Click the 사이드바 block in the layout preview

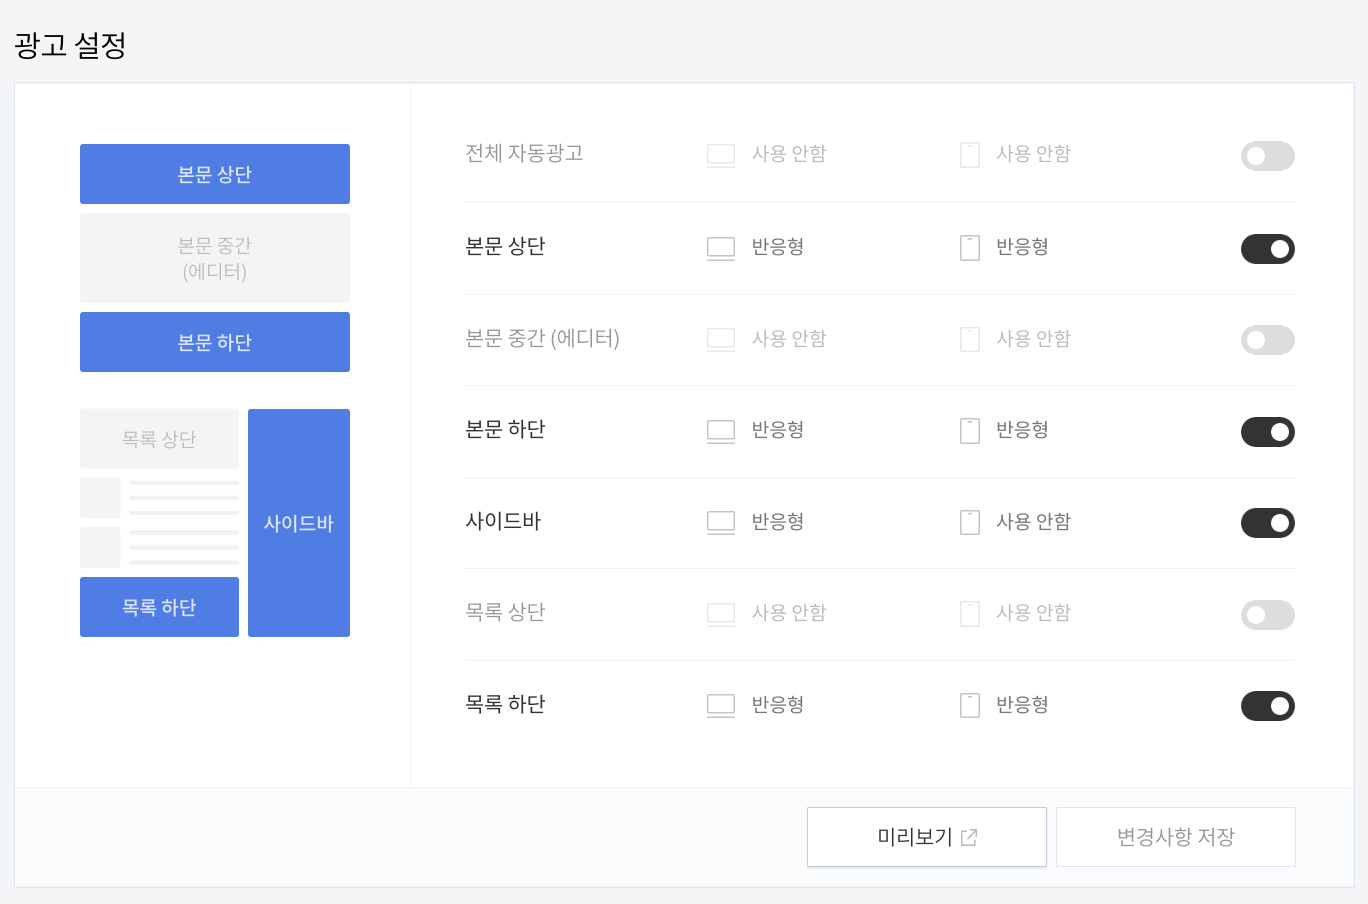pyautogui.click(x=298, y=522)
